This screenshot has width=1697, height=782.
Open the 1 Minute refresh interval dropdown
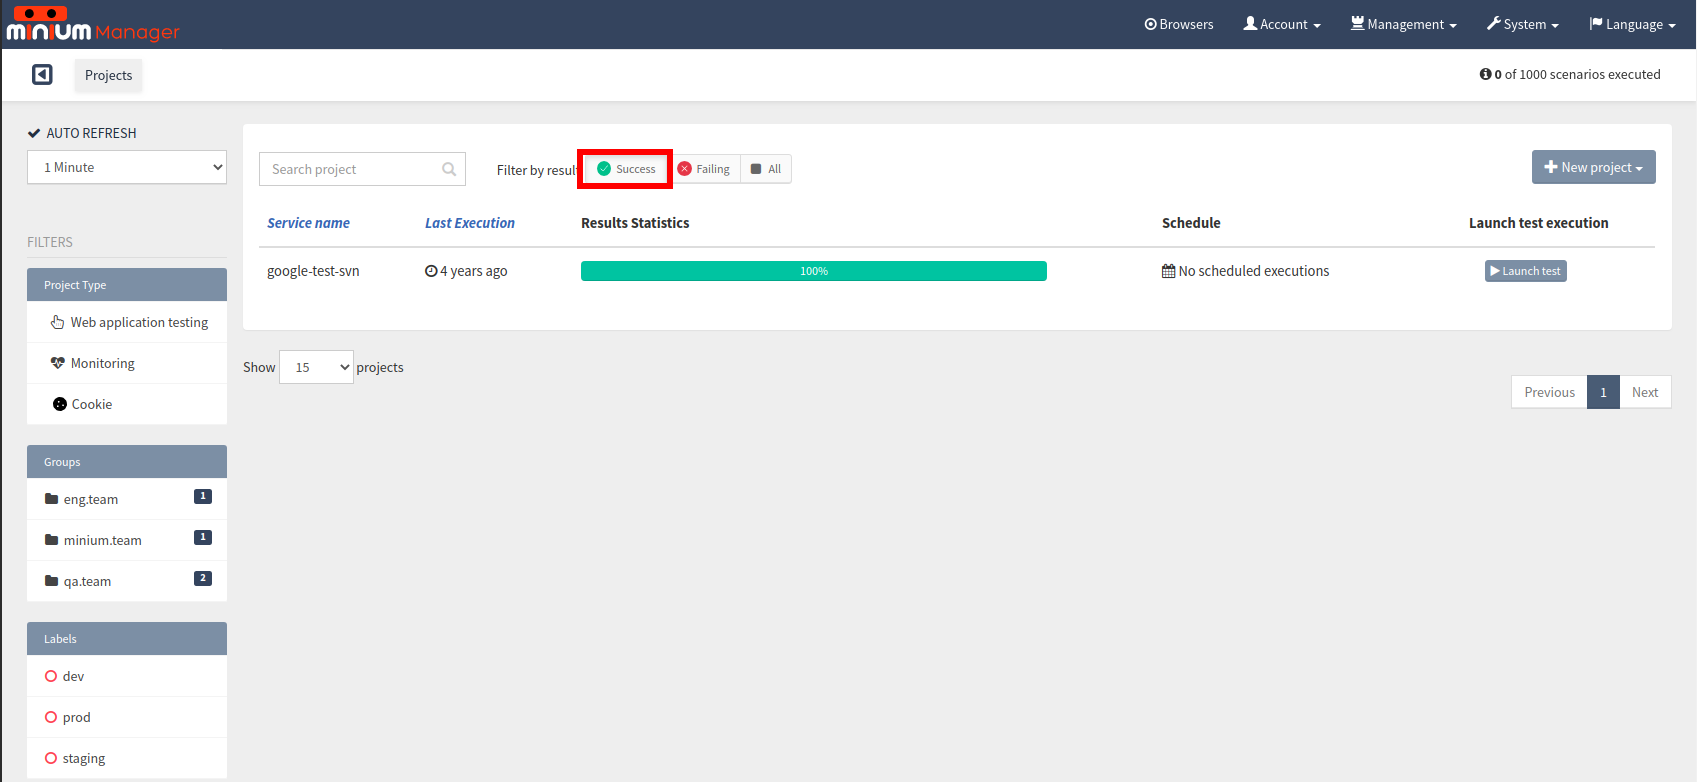pyautogui.click(x=127, y=167)
